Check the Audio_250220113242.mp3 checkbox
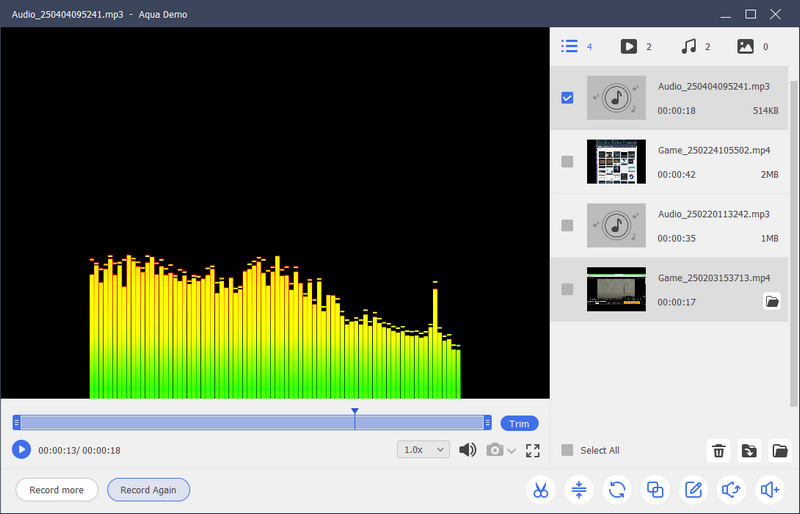Viewport: 800px width, 514px height. click(x=567, y=225)
